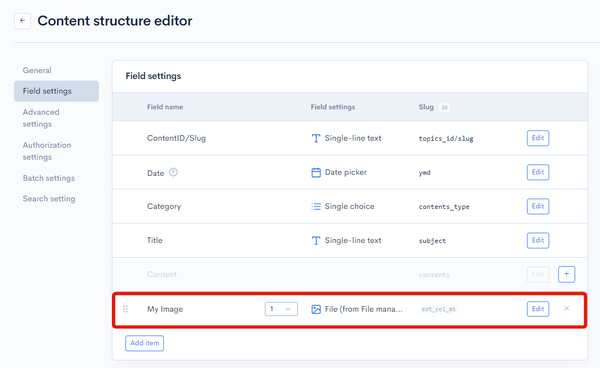Go back using the arrow button

(x=23, y=21)
